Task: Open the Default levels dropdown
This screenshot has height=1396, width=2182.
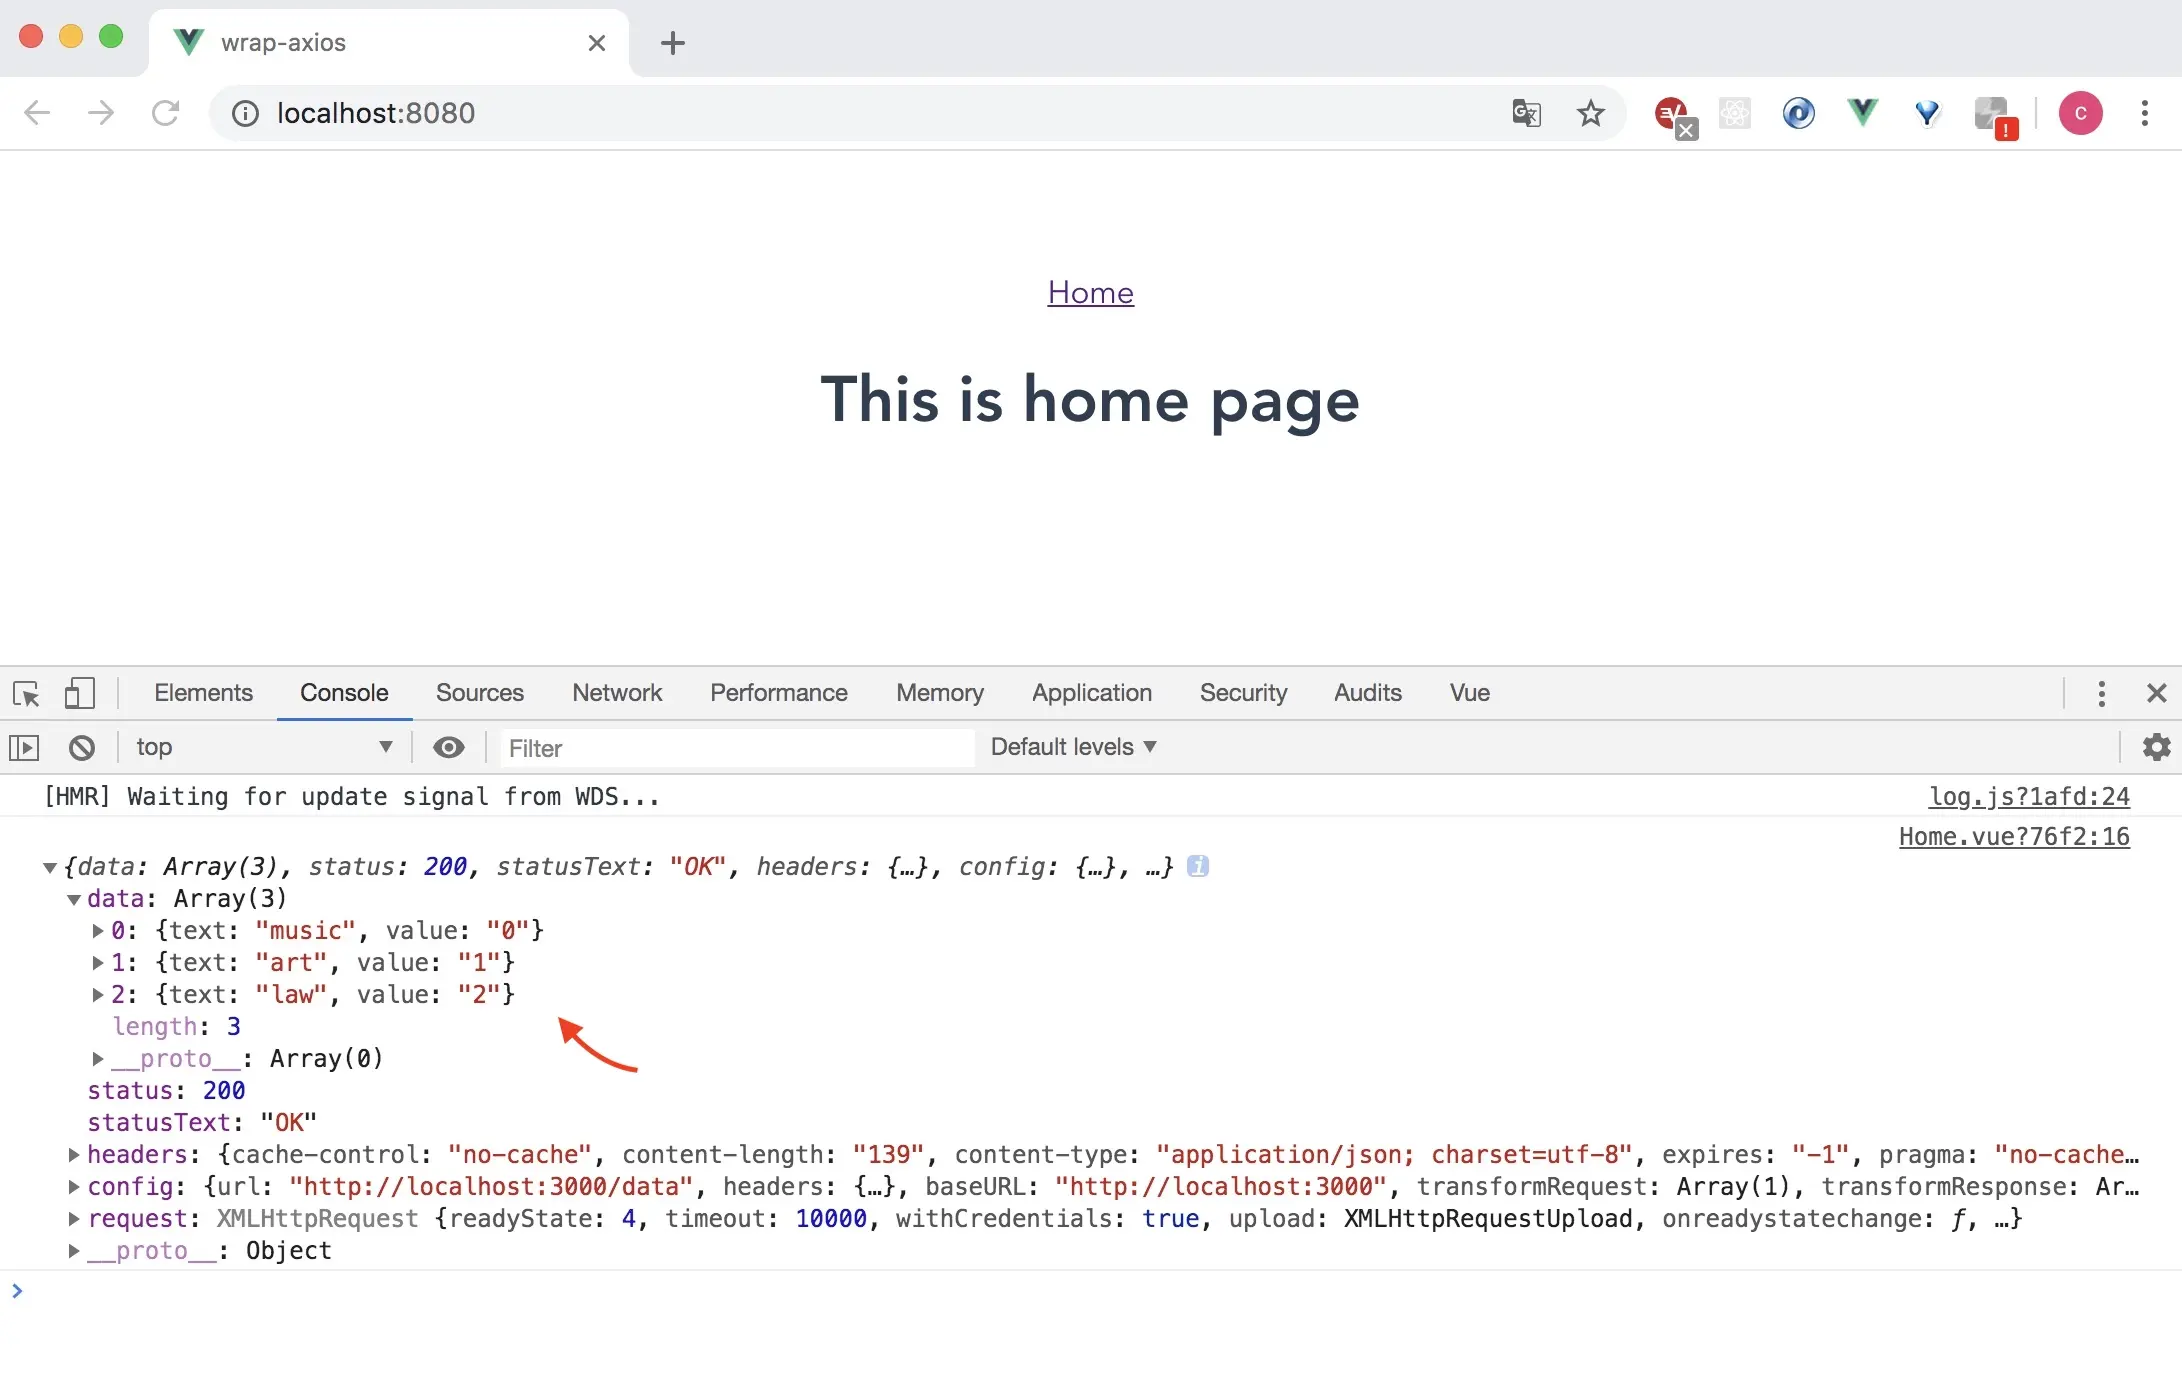Action: (x=1073, y=747)
